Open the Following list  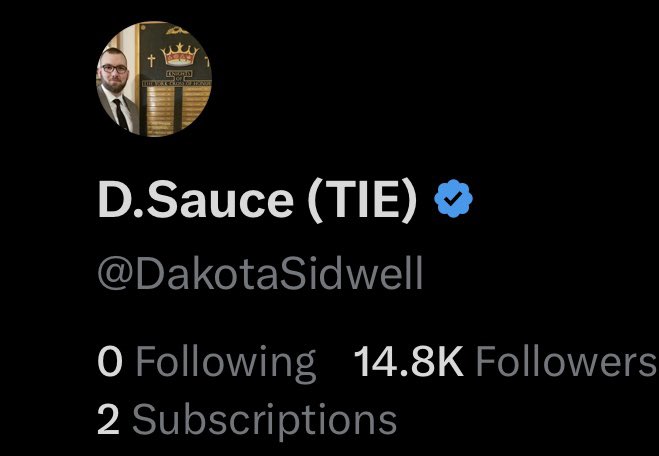coord(206,363)
